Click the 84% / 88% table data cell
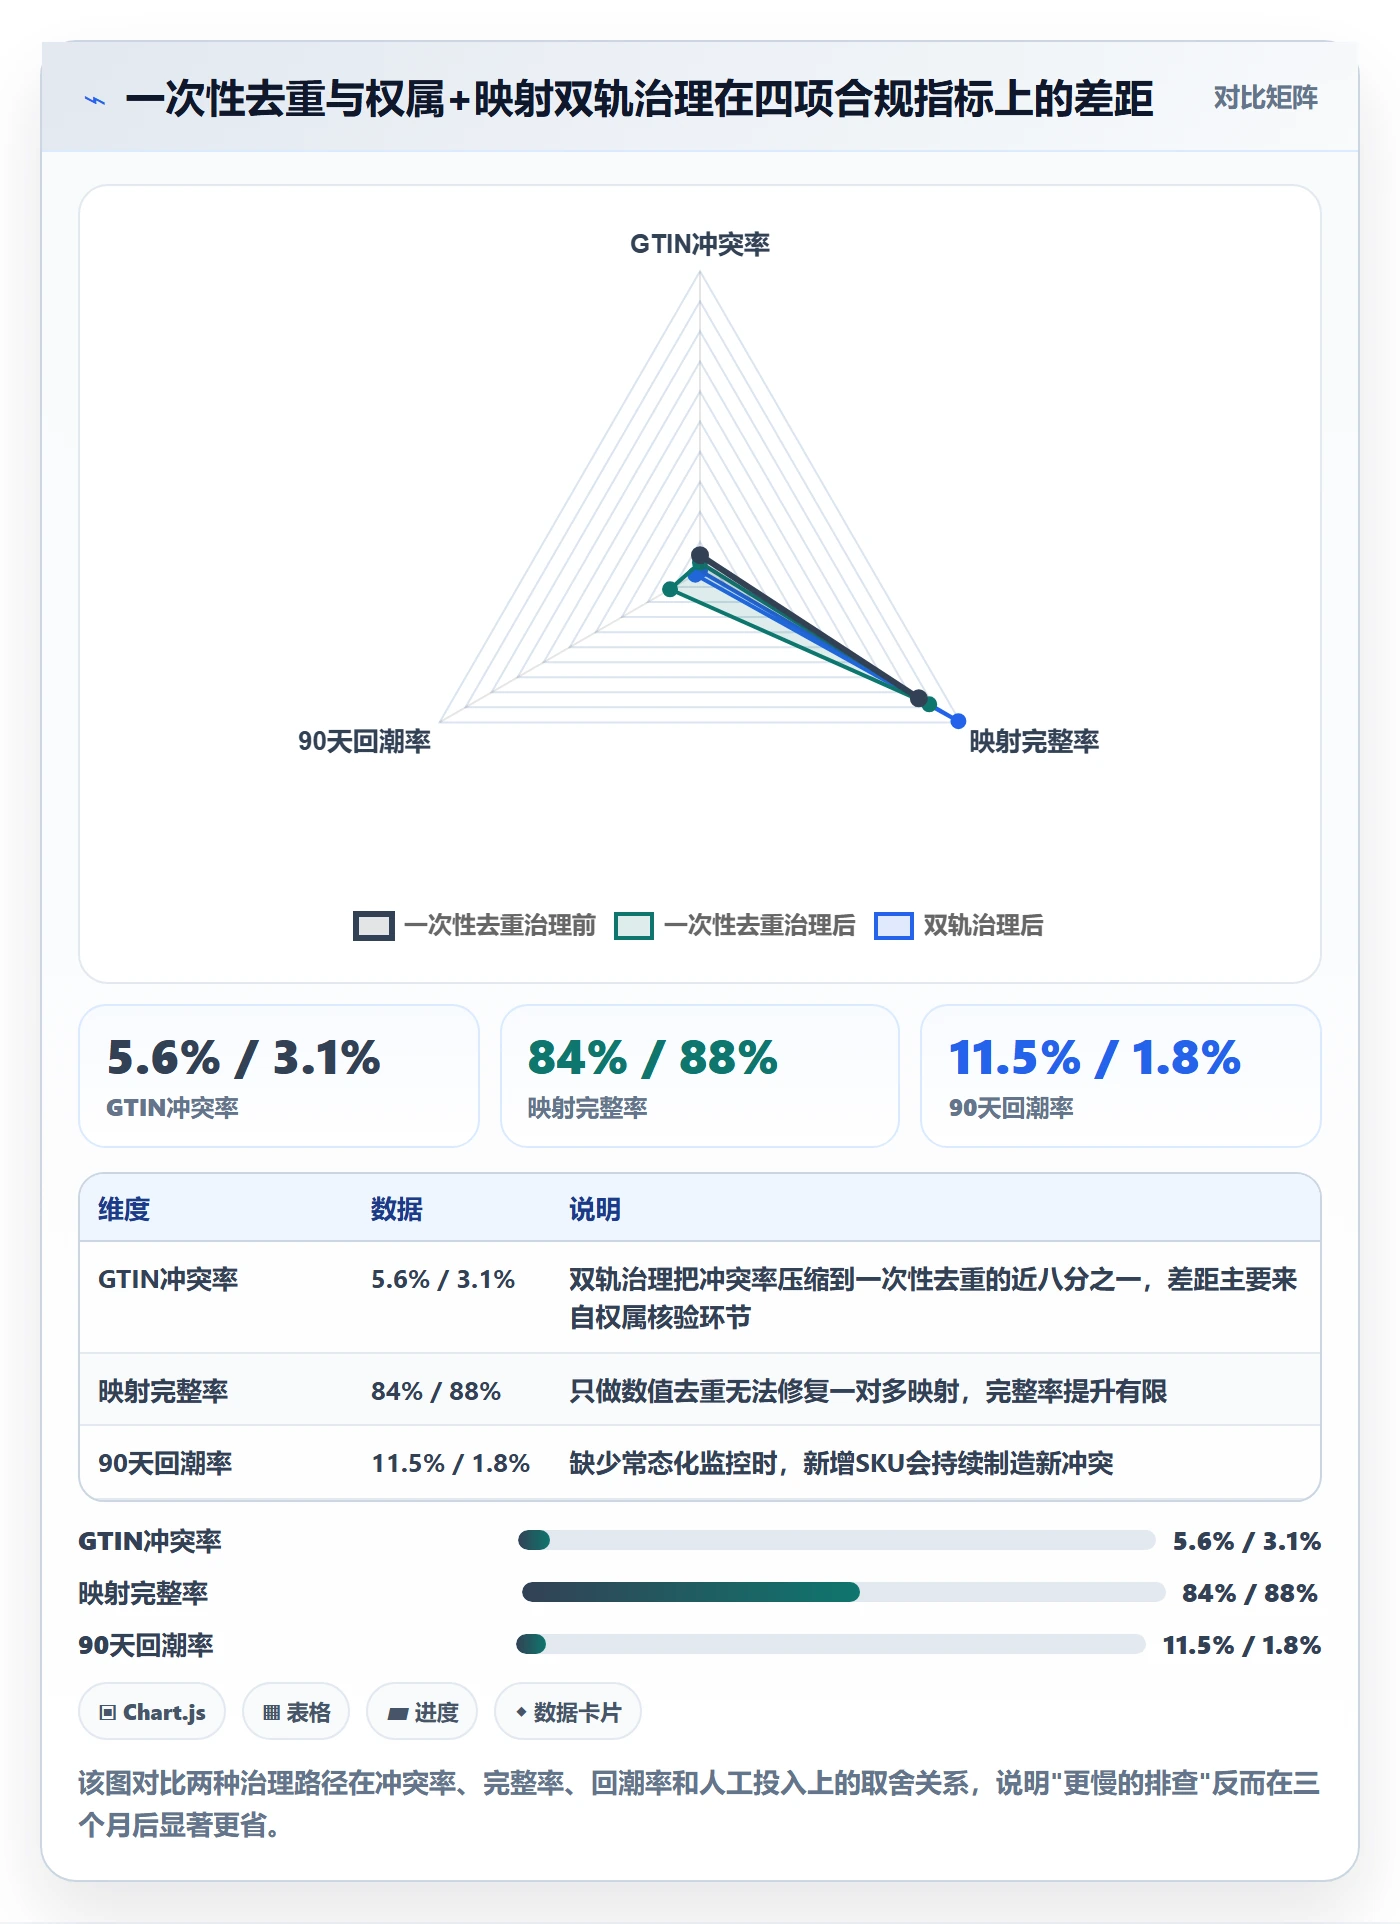Image resolution: width=1400 pixels, height=1924 pixels. (436, 1391)
